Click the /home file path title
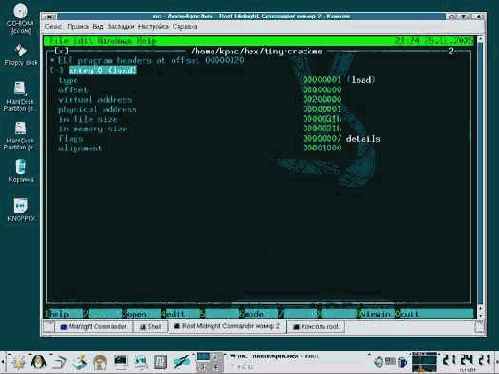 click(257, 51)
